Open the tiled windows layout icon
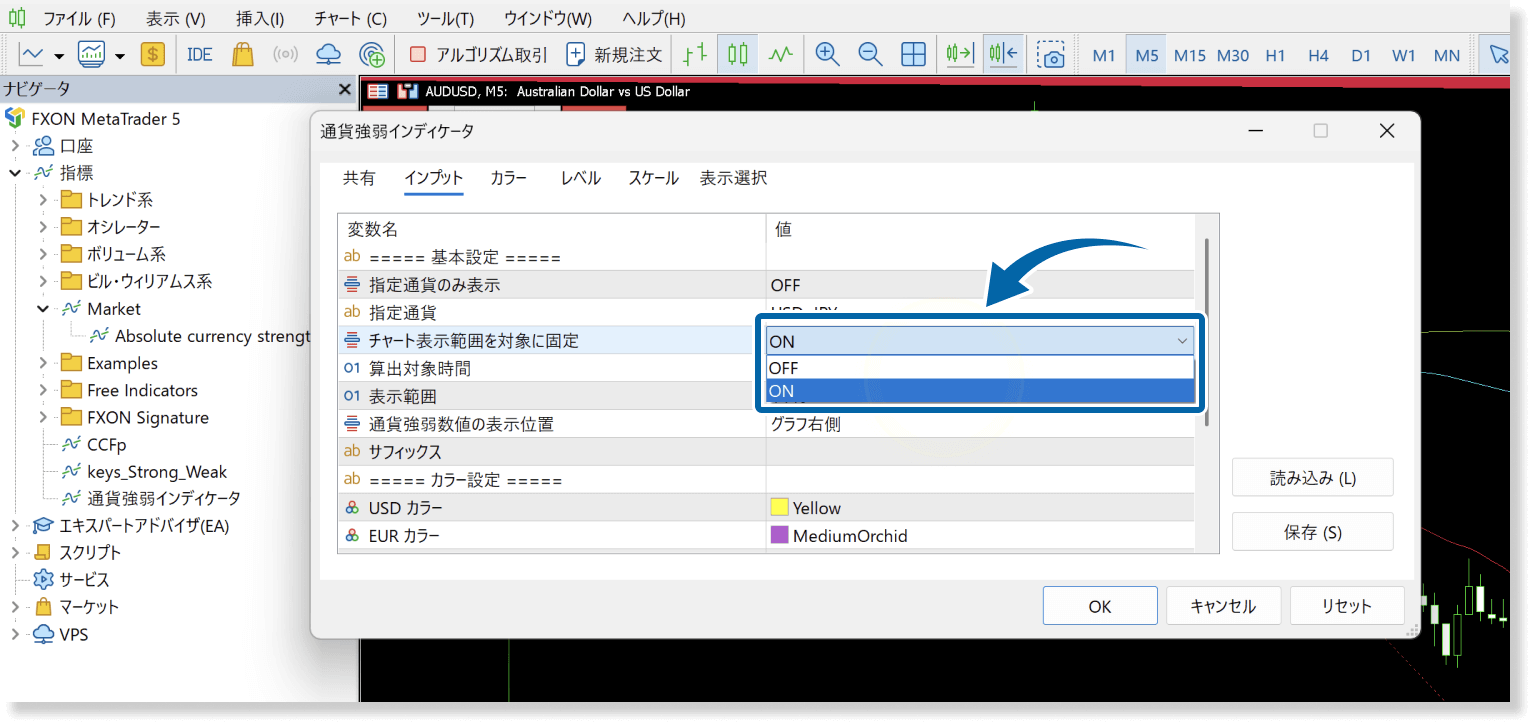This screenshot has width=1536, height=724. [912, 54]
